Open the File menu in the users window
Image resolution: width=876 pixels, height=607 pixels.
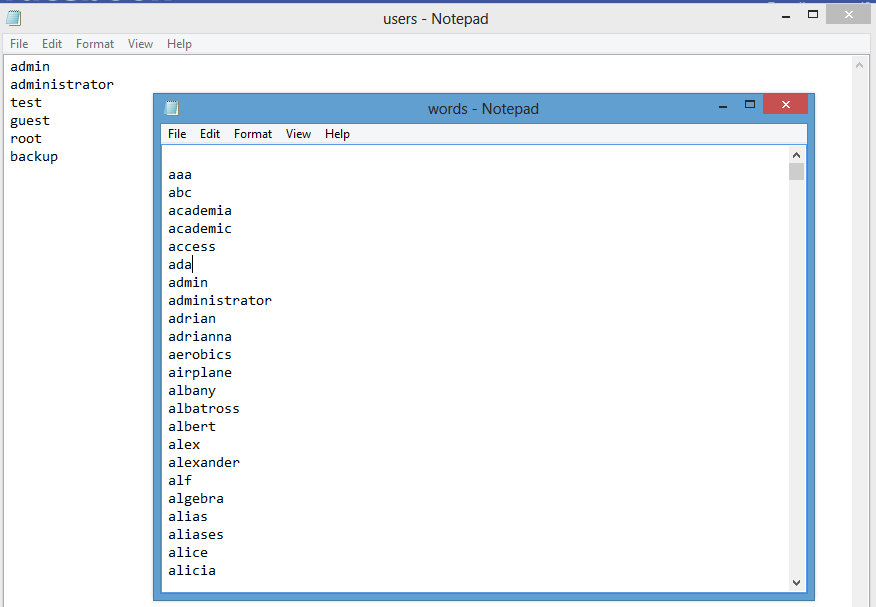(x=18, y=43)
